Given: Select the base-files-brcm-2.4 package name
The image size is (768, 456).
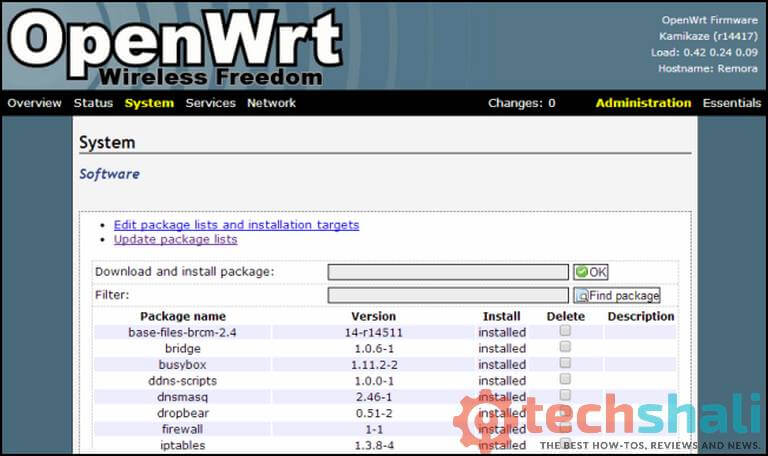Looking at the screenshot, I should pos(182,333).
